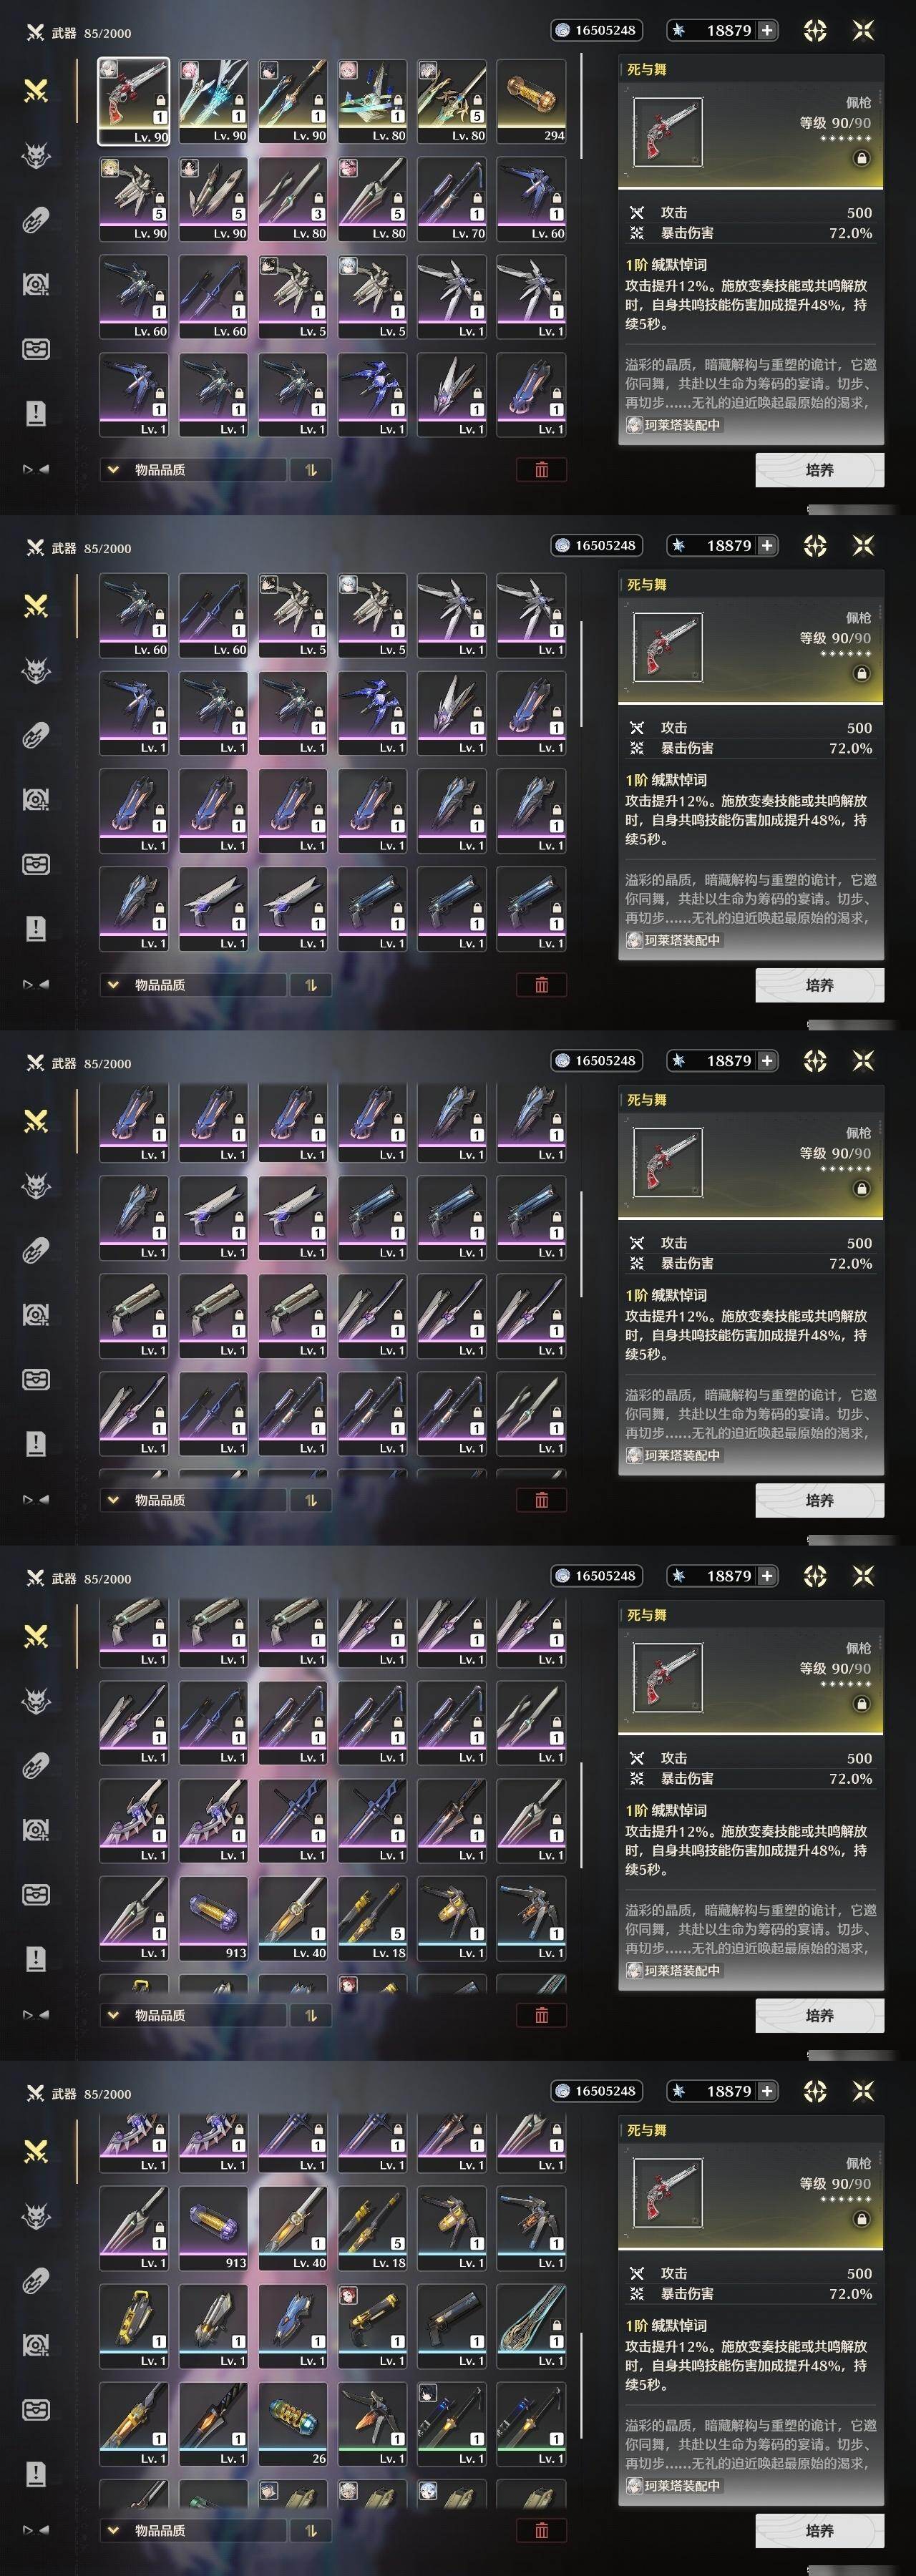916x2576 pixels.
Task: Select the purple weapon labeled Lv. 70
Action: (452, 199)
